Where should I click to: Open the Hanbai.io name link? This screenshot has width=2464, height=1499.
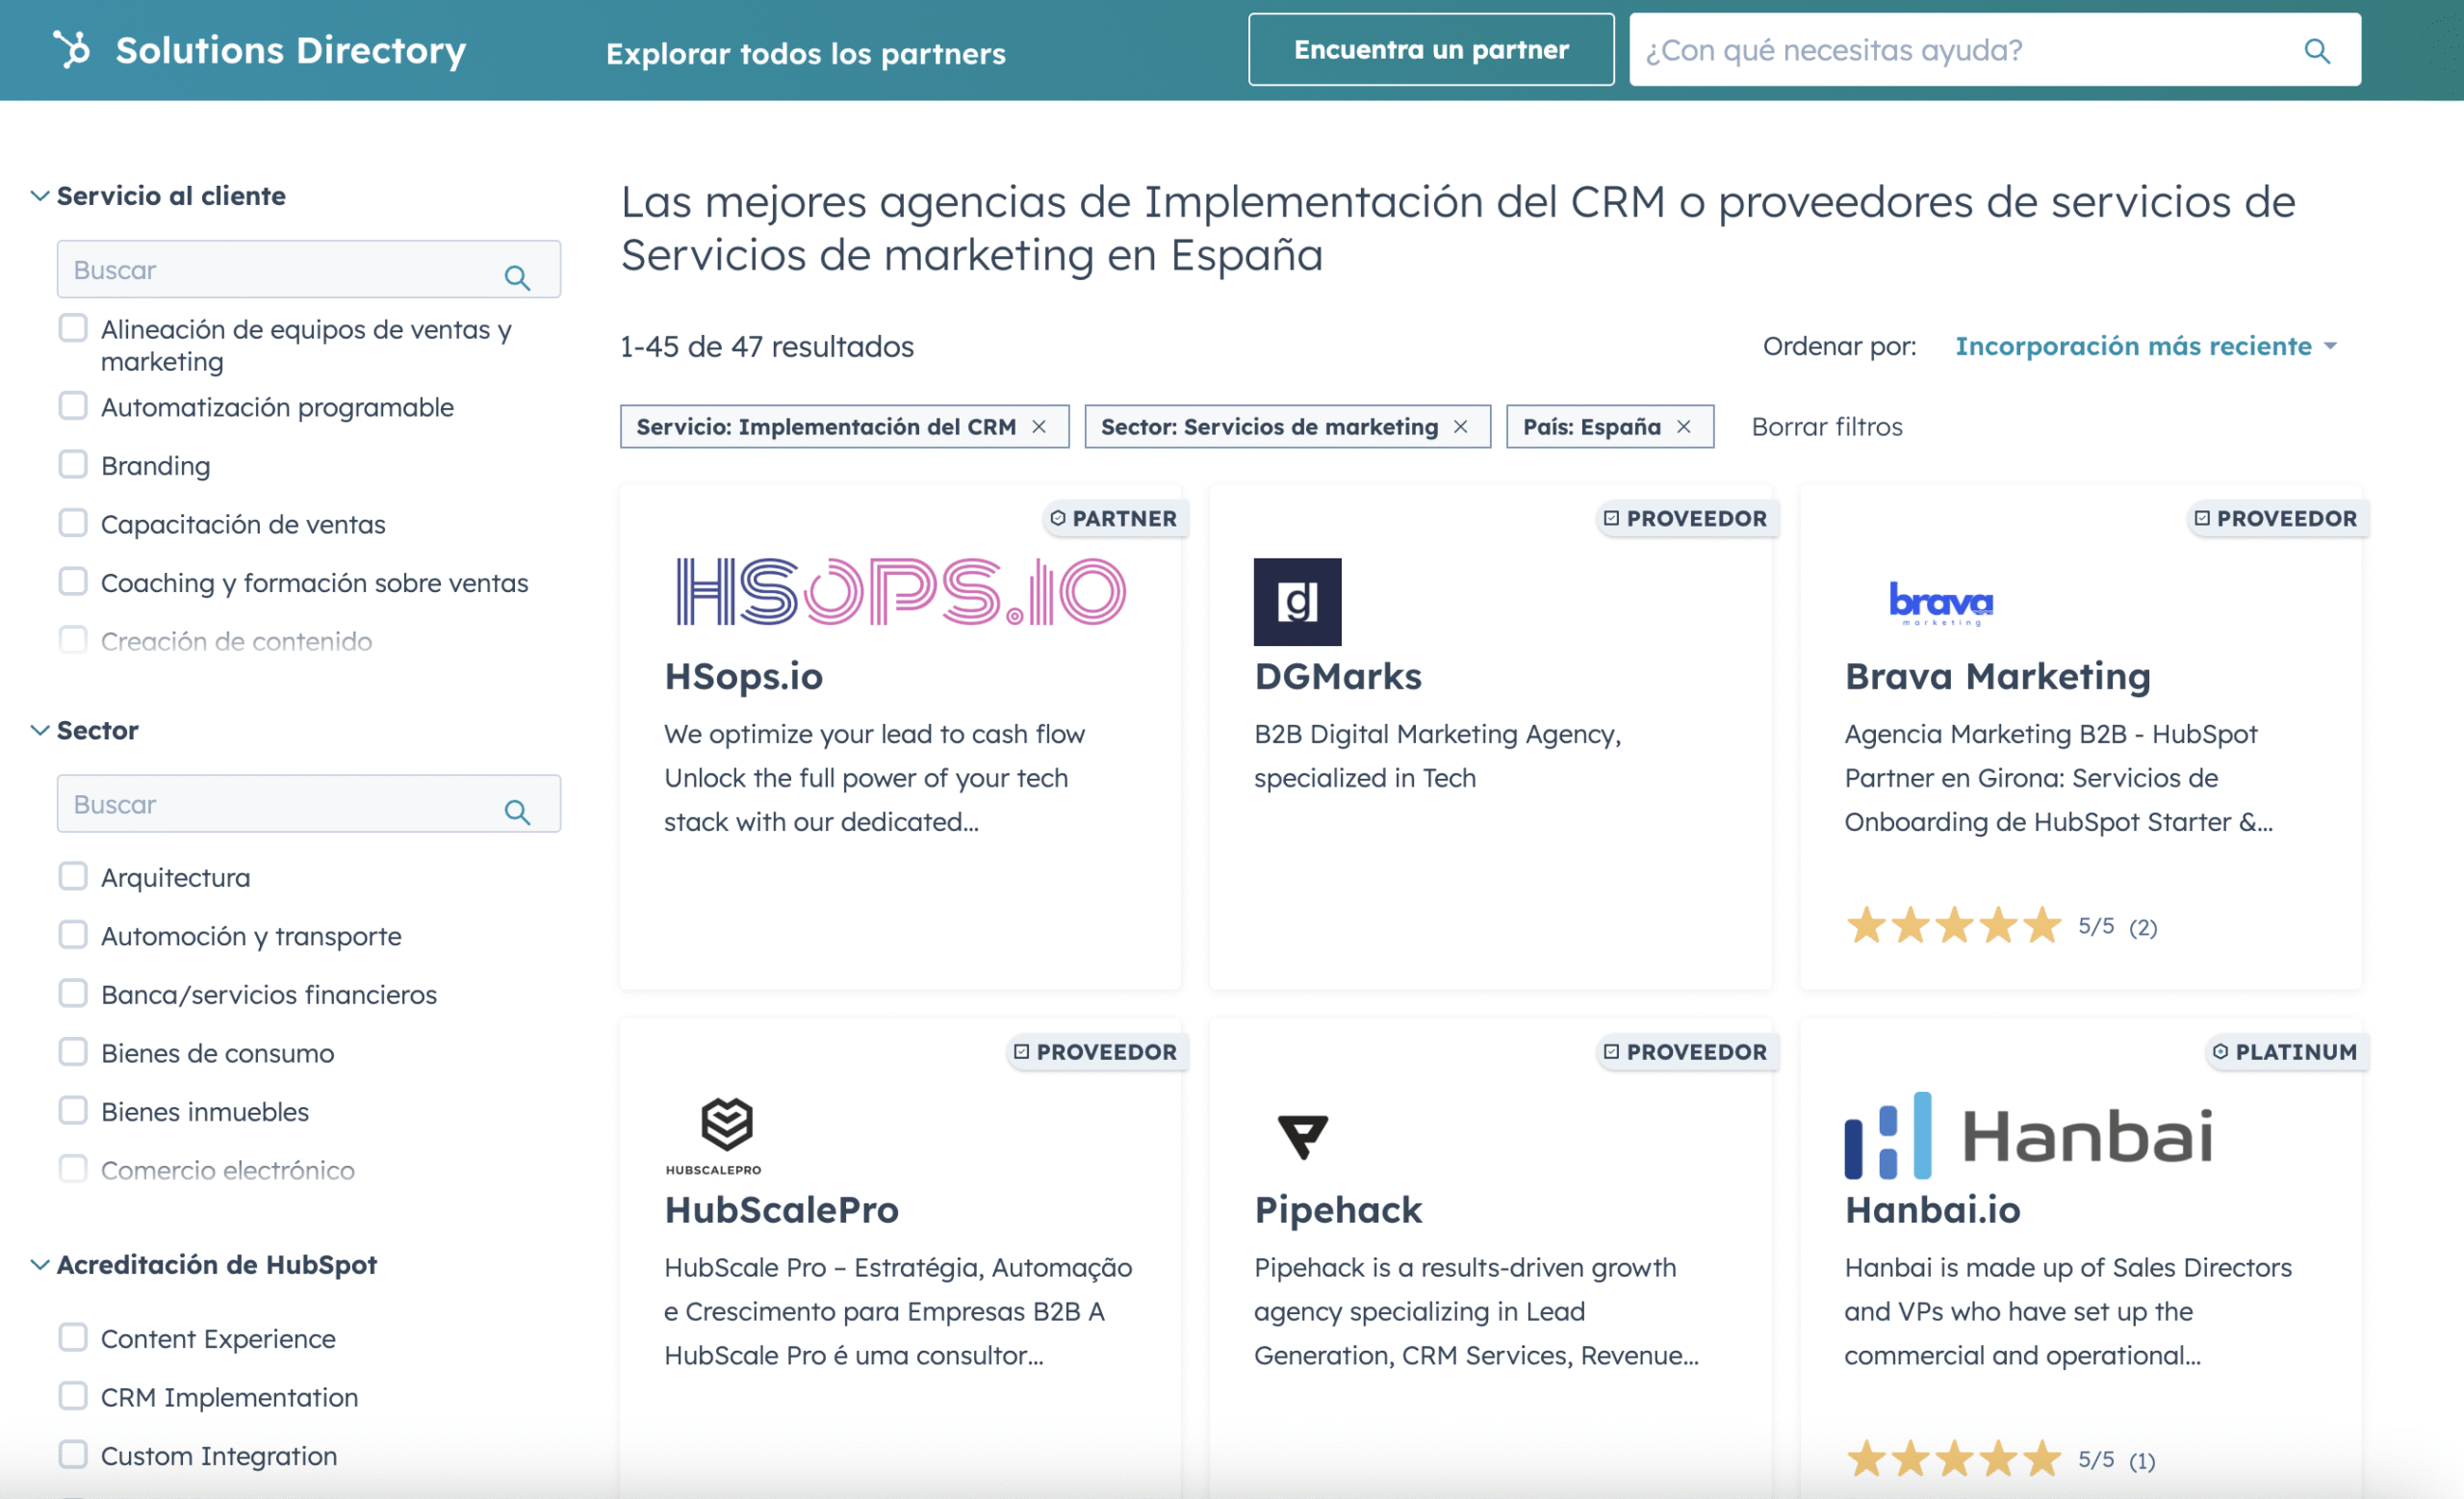(x=1932, y=1210)
